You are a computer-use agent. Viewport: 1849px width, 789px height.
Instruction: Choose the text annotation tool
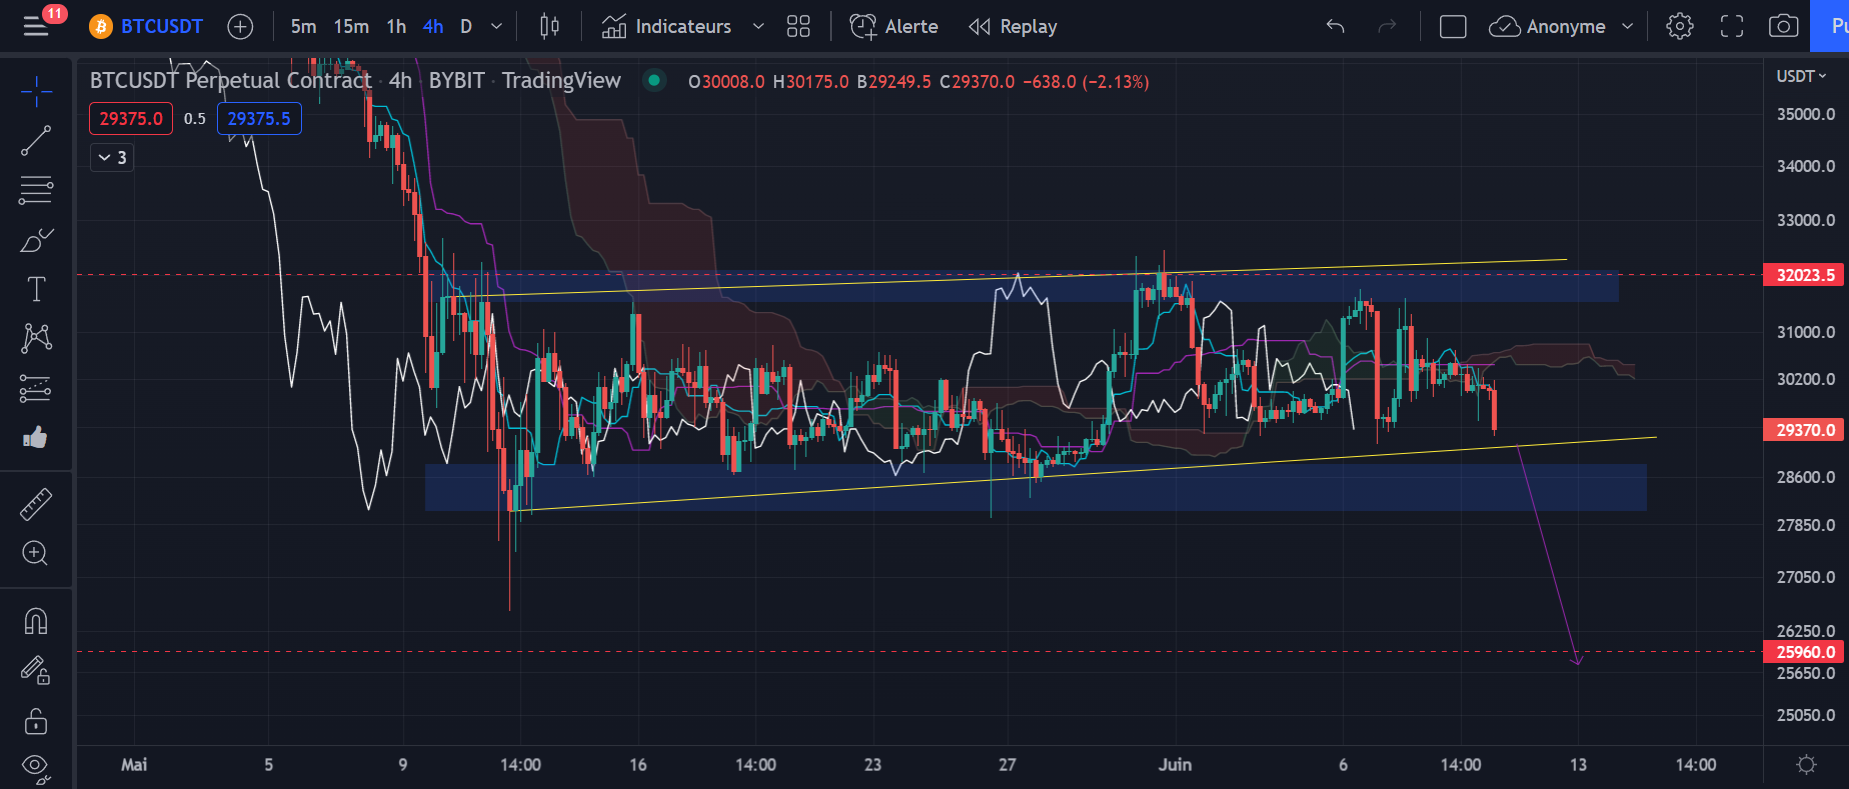[36, 289]
